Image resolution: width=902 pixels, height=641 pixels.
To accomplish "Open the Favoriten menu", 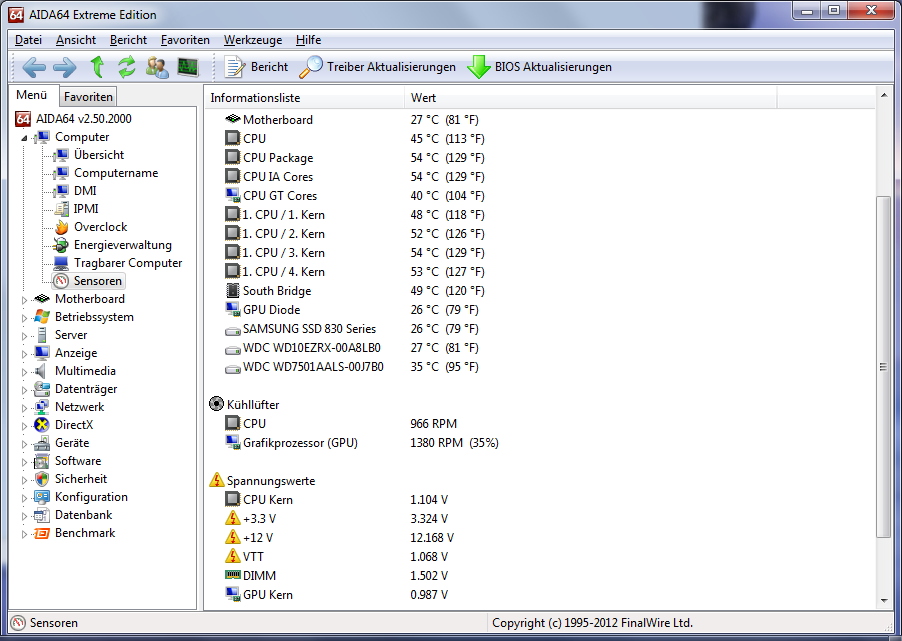I will 185,40.
